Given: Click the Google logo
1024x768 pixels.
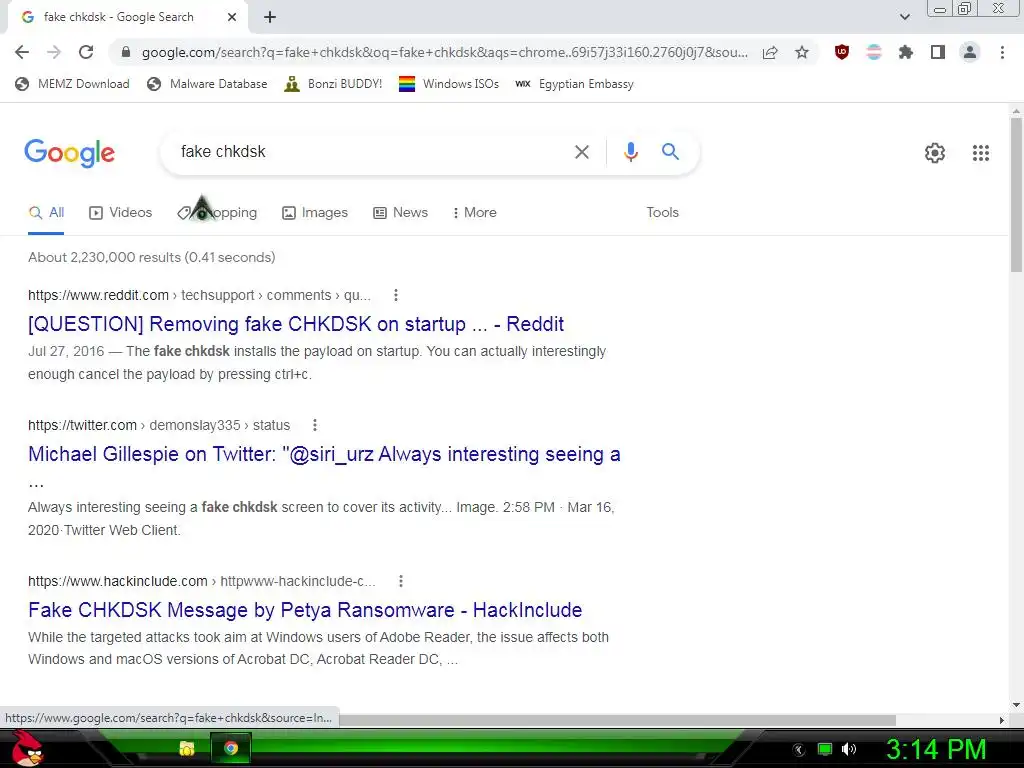Looking at the screenshot, I should click(69, 153).
